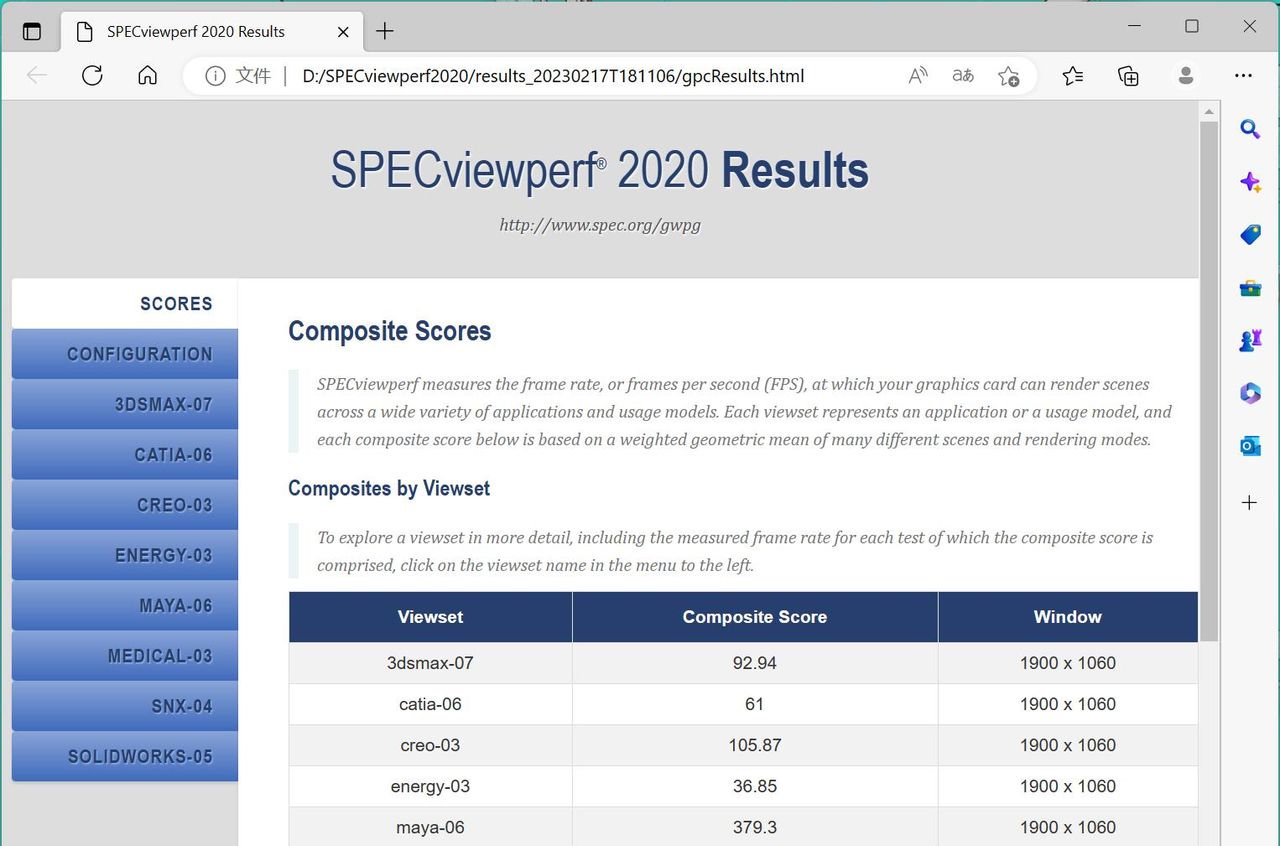
Task: Click the 379.3 composite score
Action: coord(755,827)
